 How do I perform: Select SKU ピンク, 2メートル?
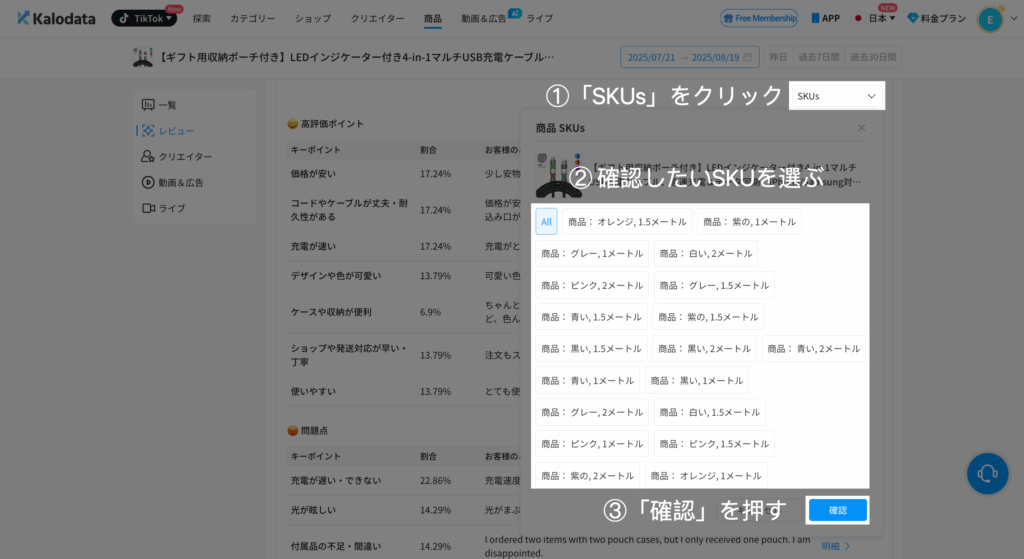(592, 285)
